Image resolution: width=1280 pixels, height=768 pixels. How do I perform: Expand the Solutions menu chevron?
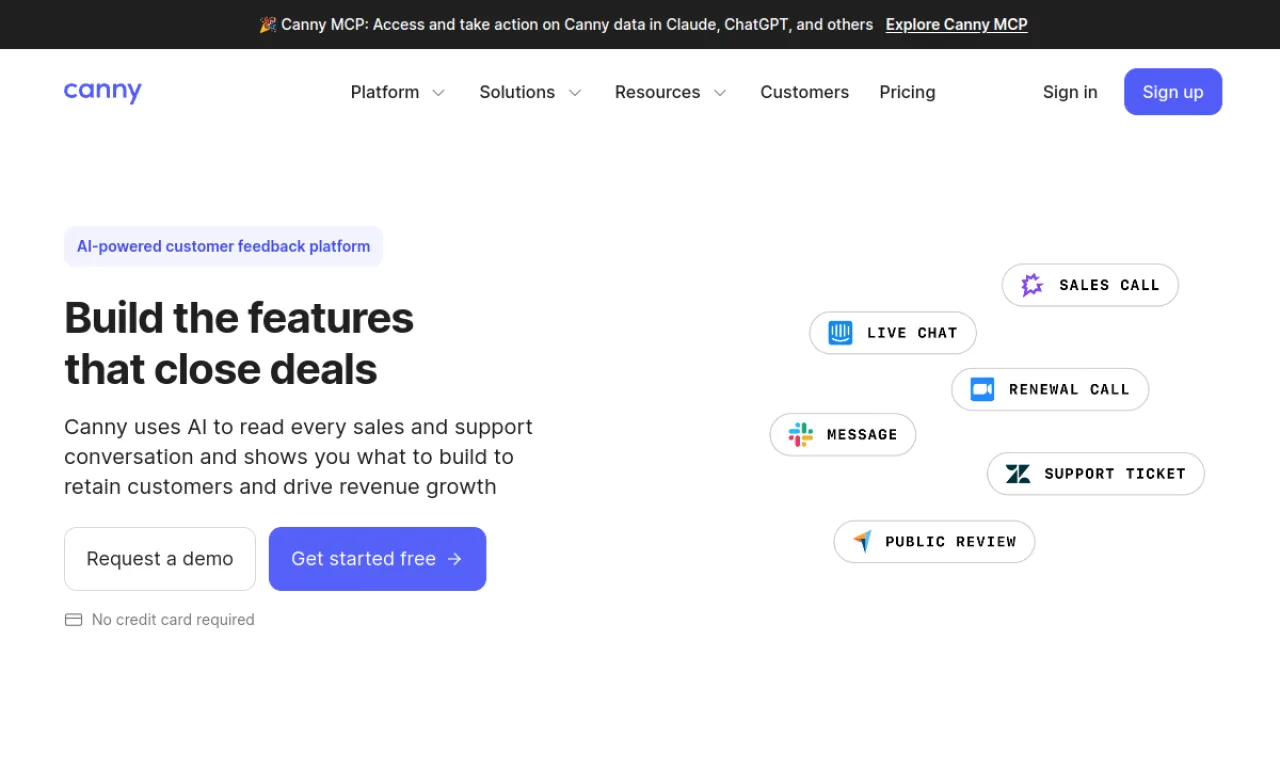click(x=575, y=92)
